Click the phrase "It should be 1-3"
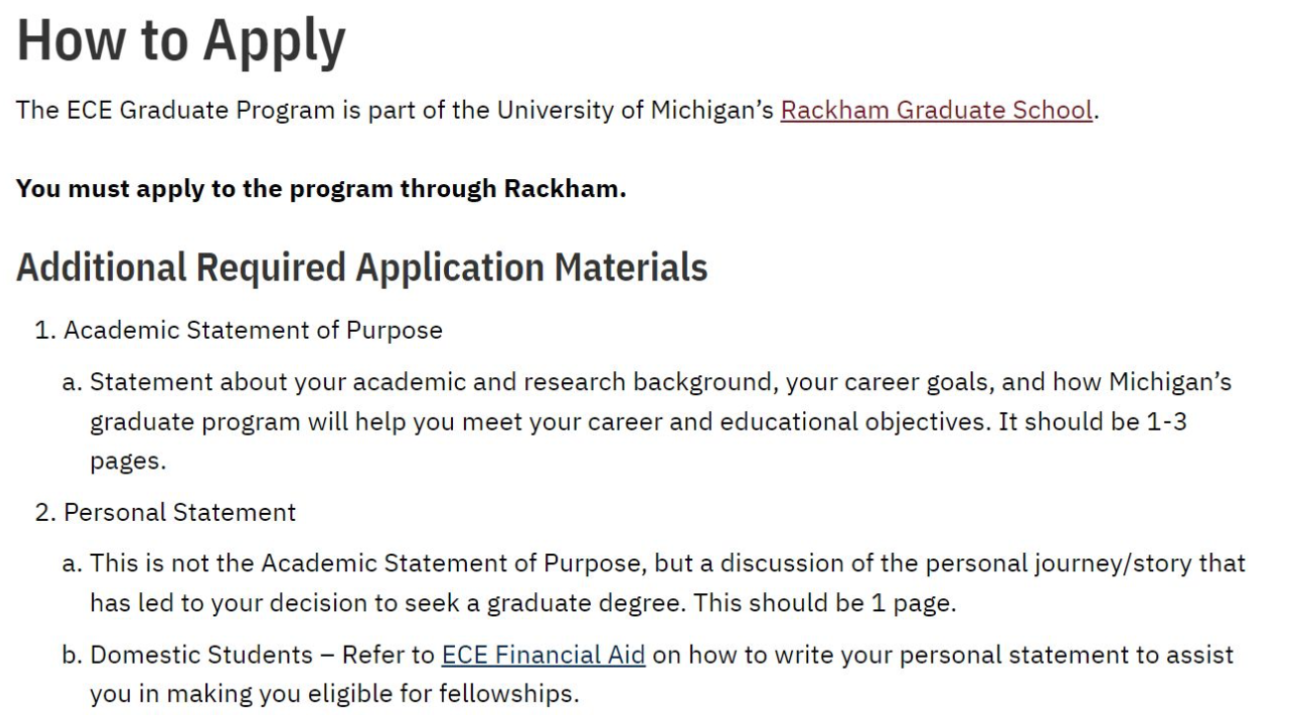 pos(1092,421)
